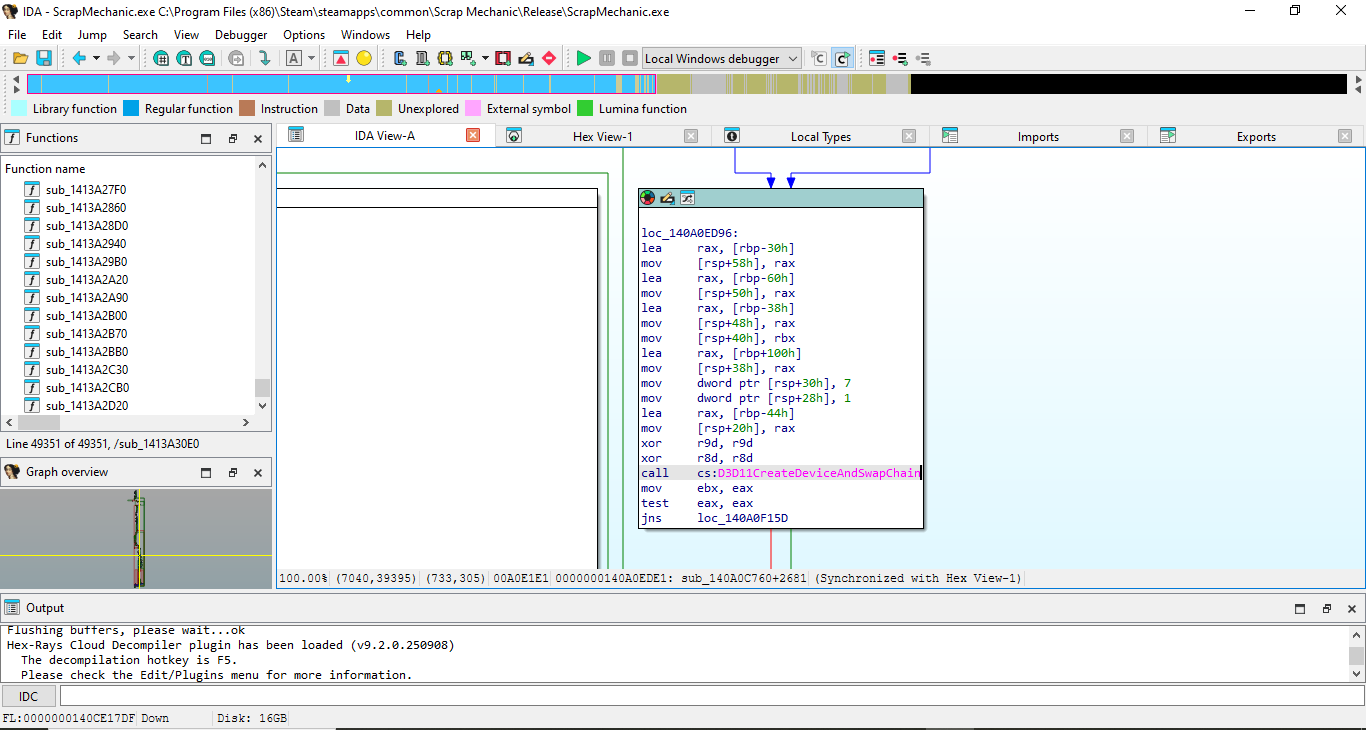1366x730 pixels.
Task: Switch to the Hex View-1 tab
Action: point(602,136)
